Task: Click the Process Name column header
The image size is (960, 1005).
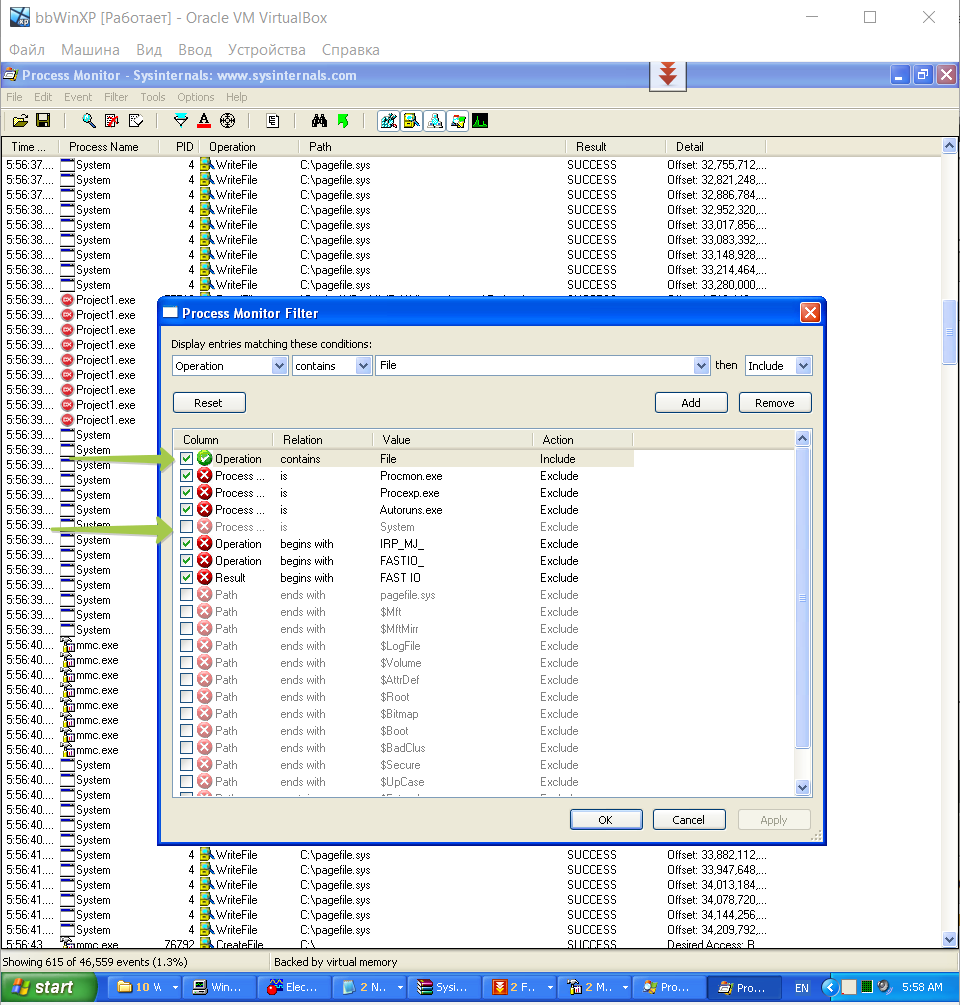Action: point(108,147)
